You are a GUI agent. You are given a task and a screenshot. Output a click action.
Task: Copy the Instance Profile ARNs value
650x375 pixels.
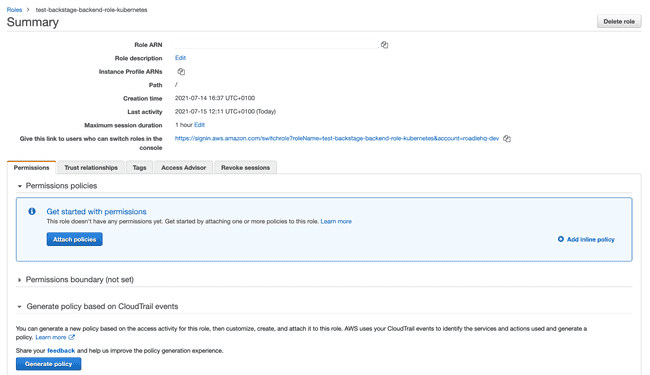[x=181, y=72]
